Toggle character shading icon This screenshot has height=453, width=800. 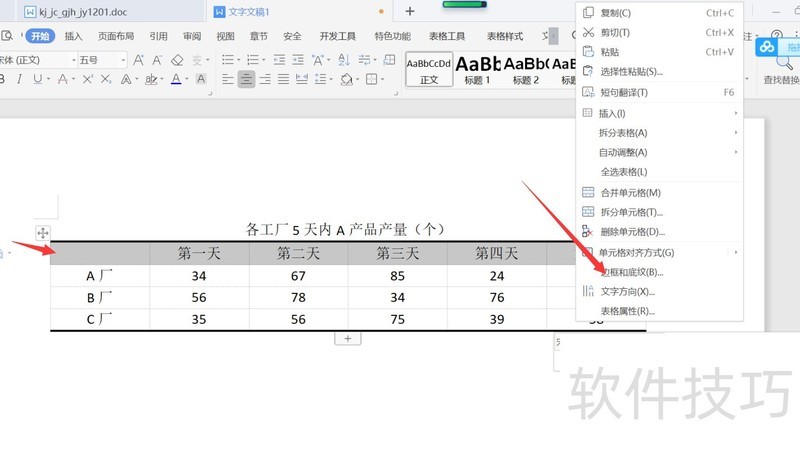tap(201, 79)
